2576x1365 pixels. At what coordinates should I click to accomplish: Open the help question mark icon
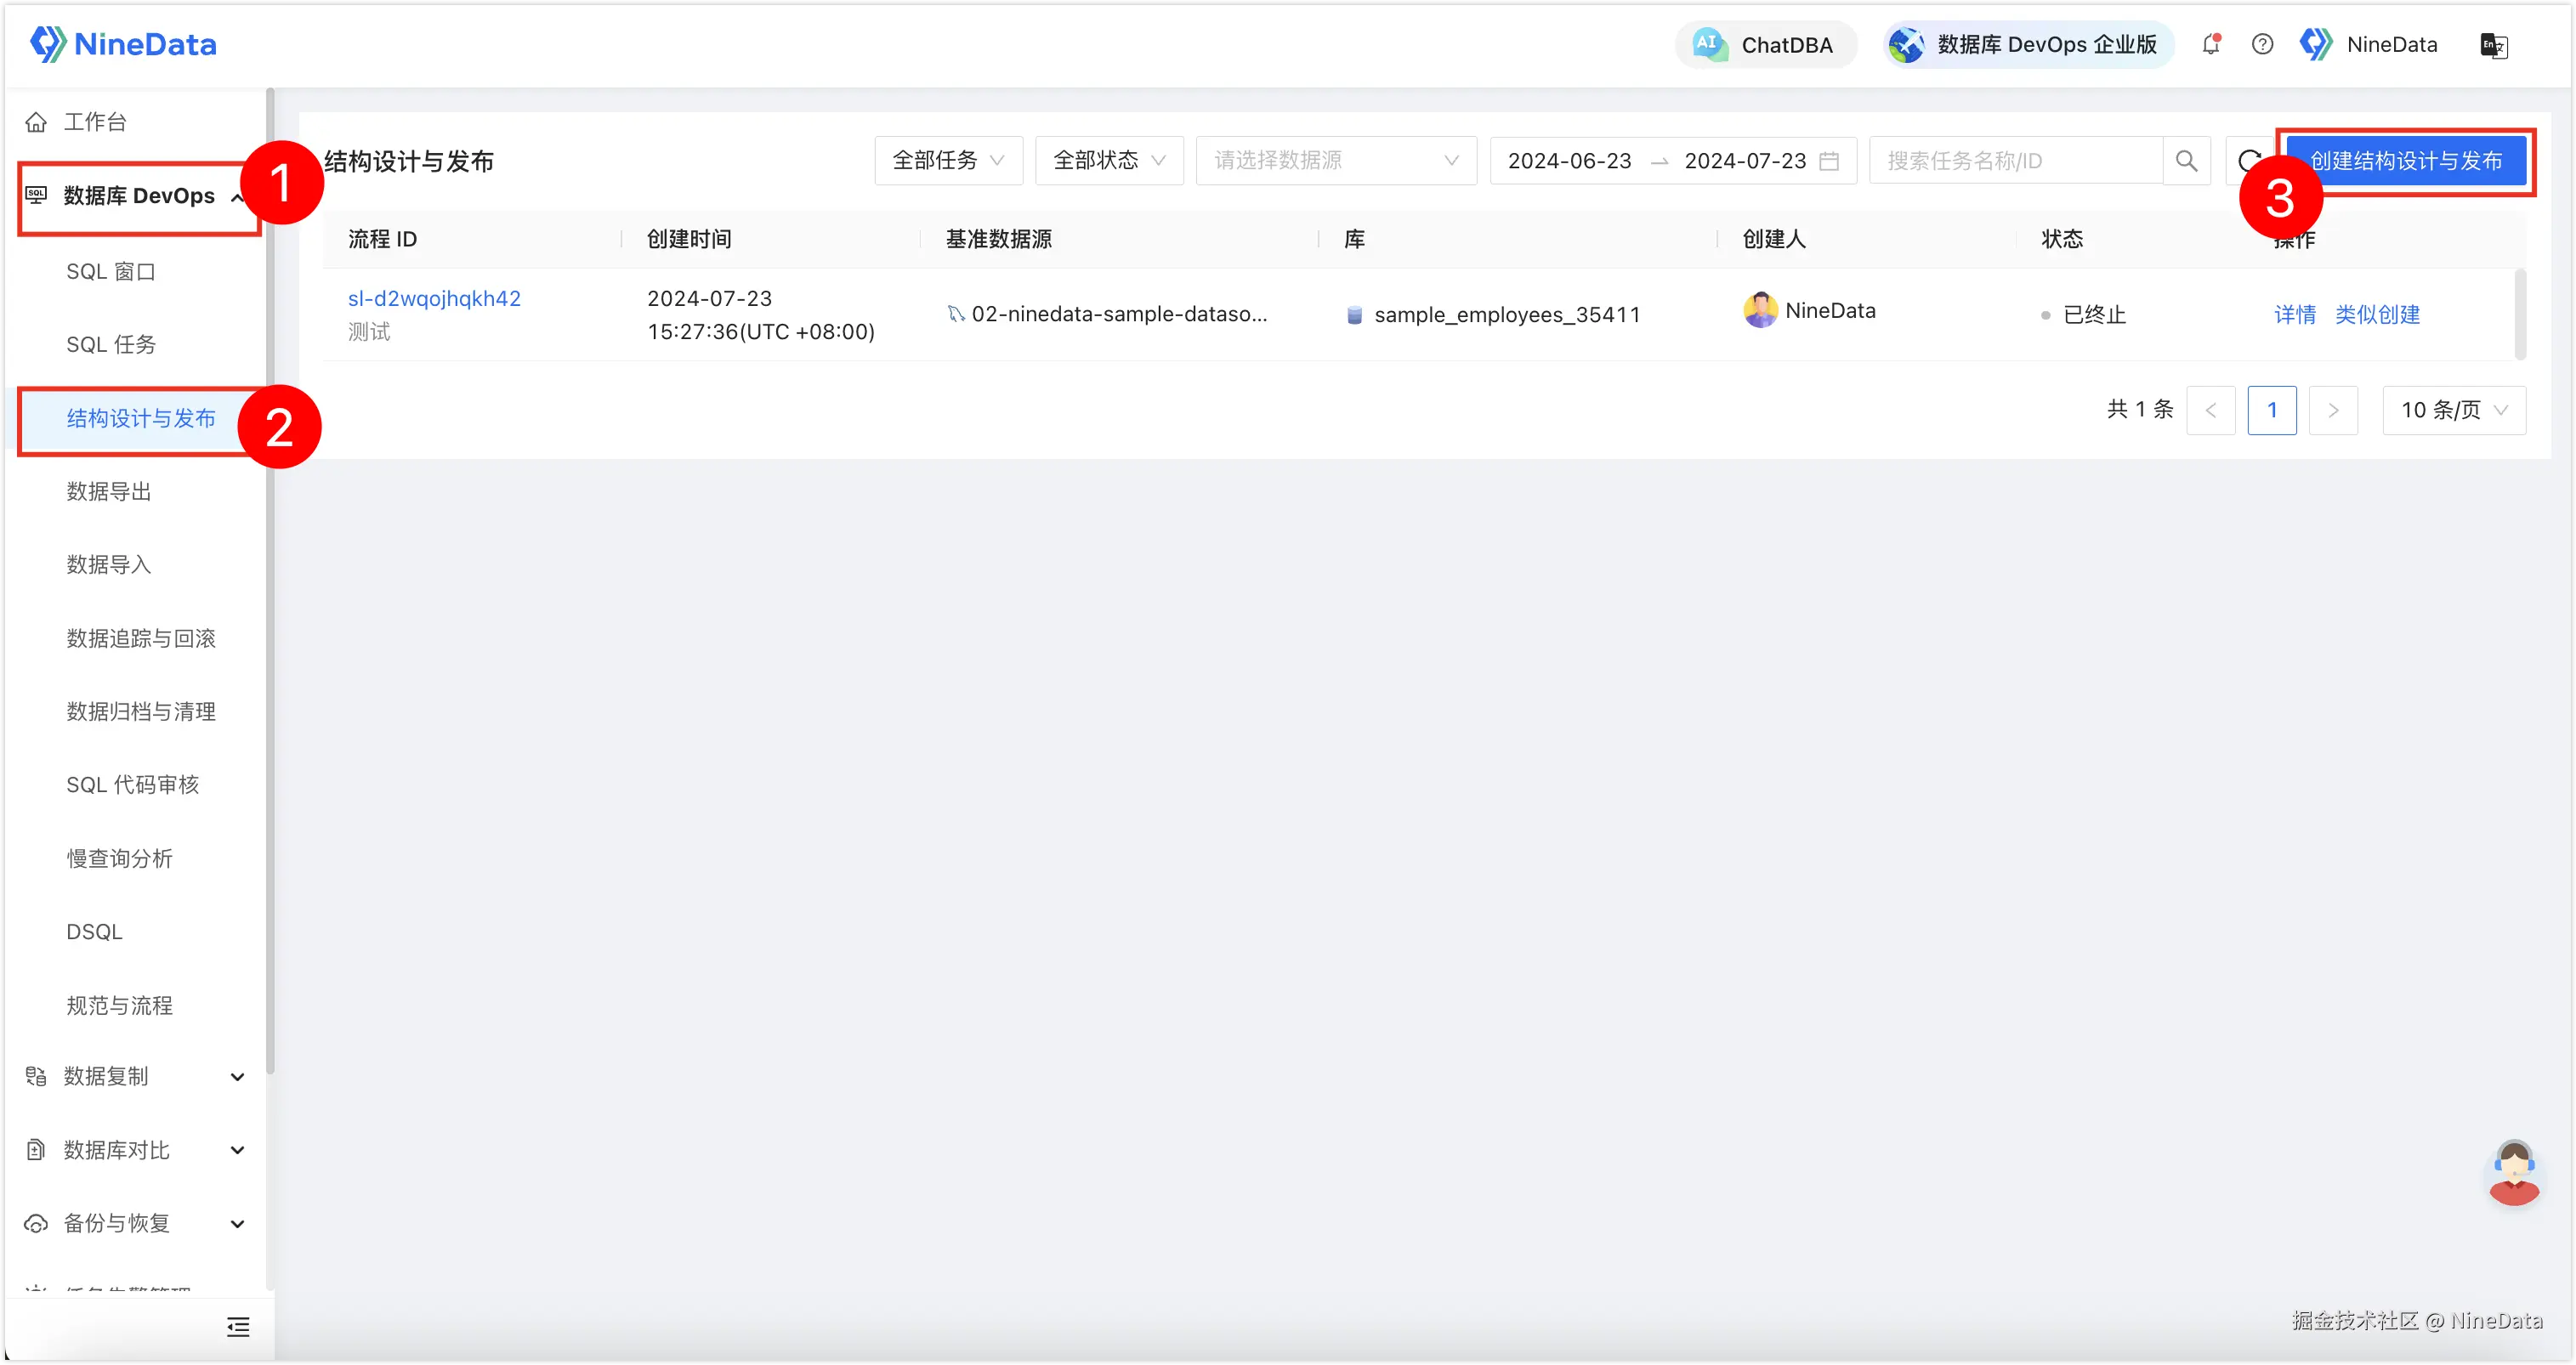(2262, 45)
